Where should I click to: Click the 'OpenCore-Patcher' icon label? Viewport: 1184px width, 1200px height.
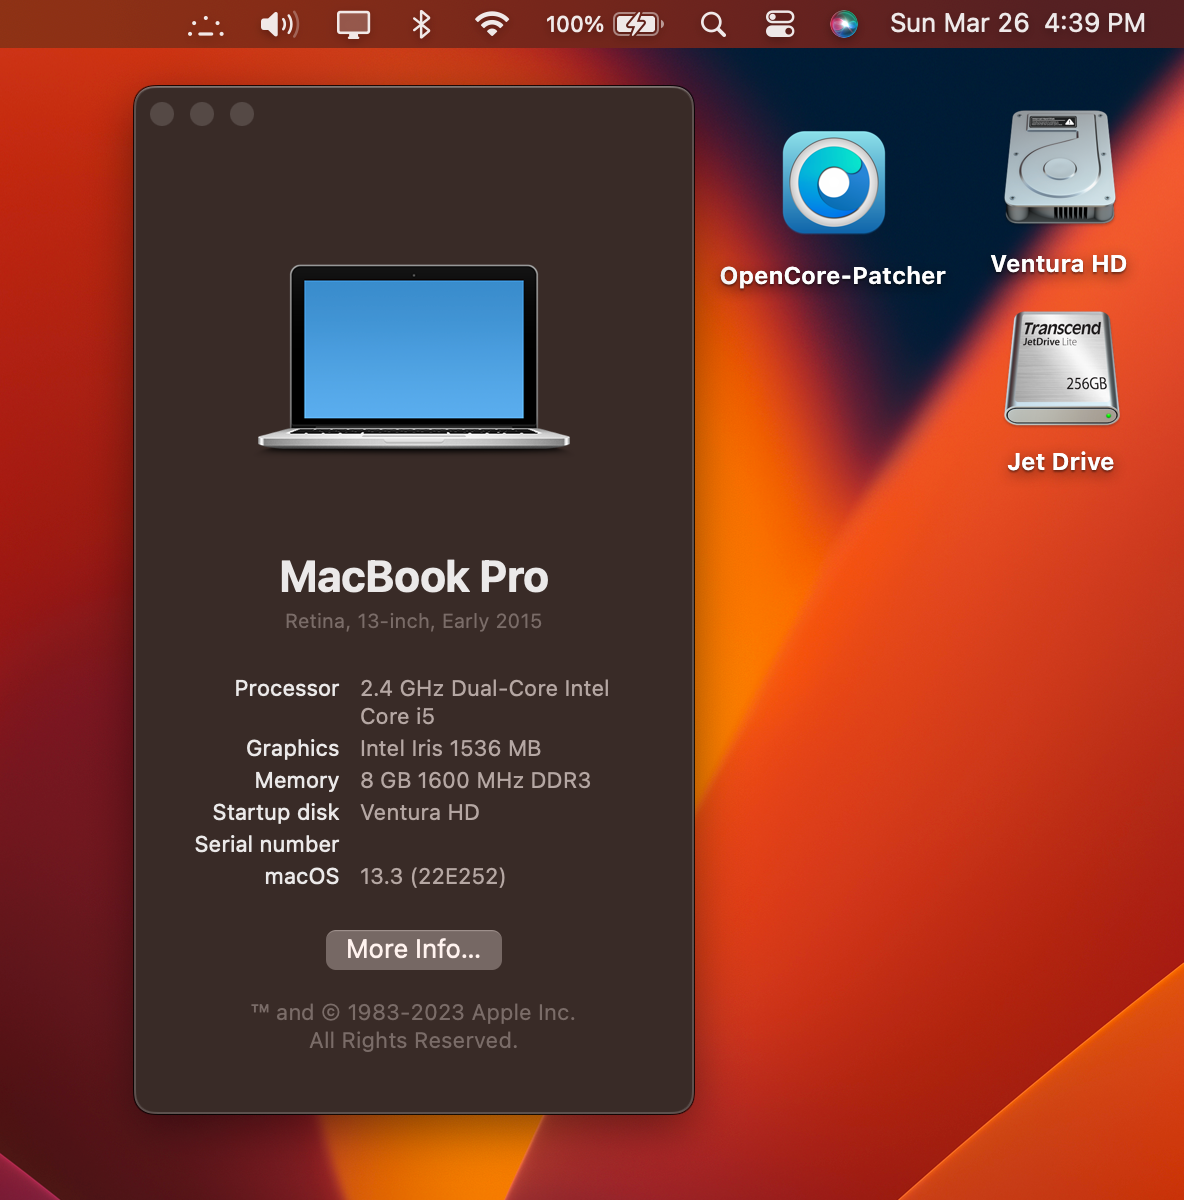[833, 276]
